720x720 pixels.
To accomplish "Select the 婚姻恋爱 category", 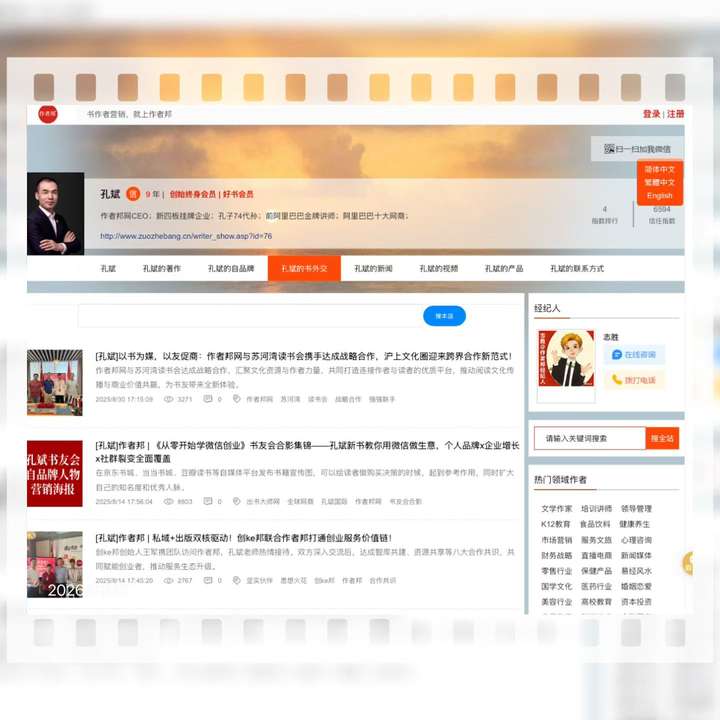I will coord(636,586).
